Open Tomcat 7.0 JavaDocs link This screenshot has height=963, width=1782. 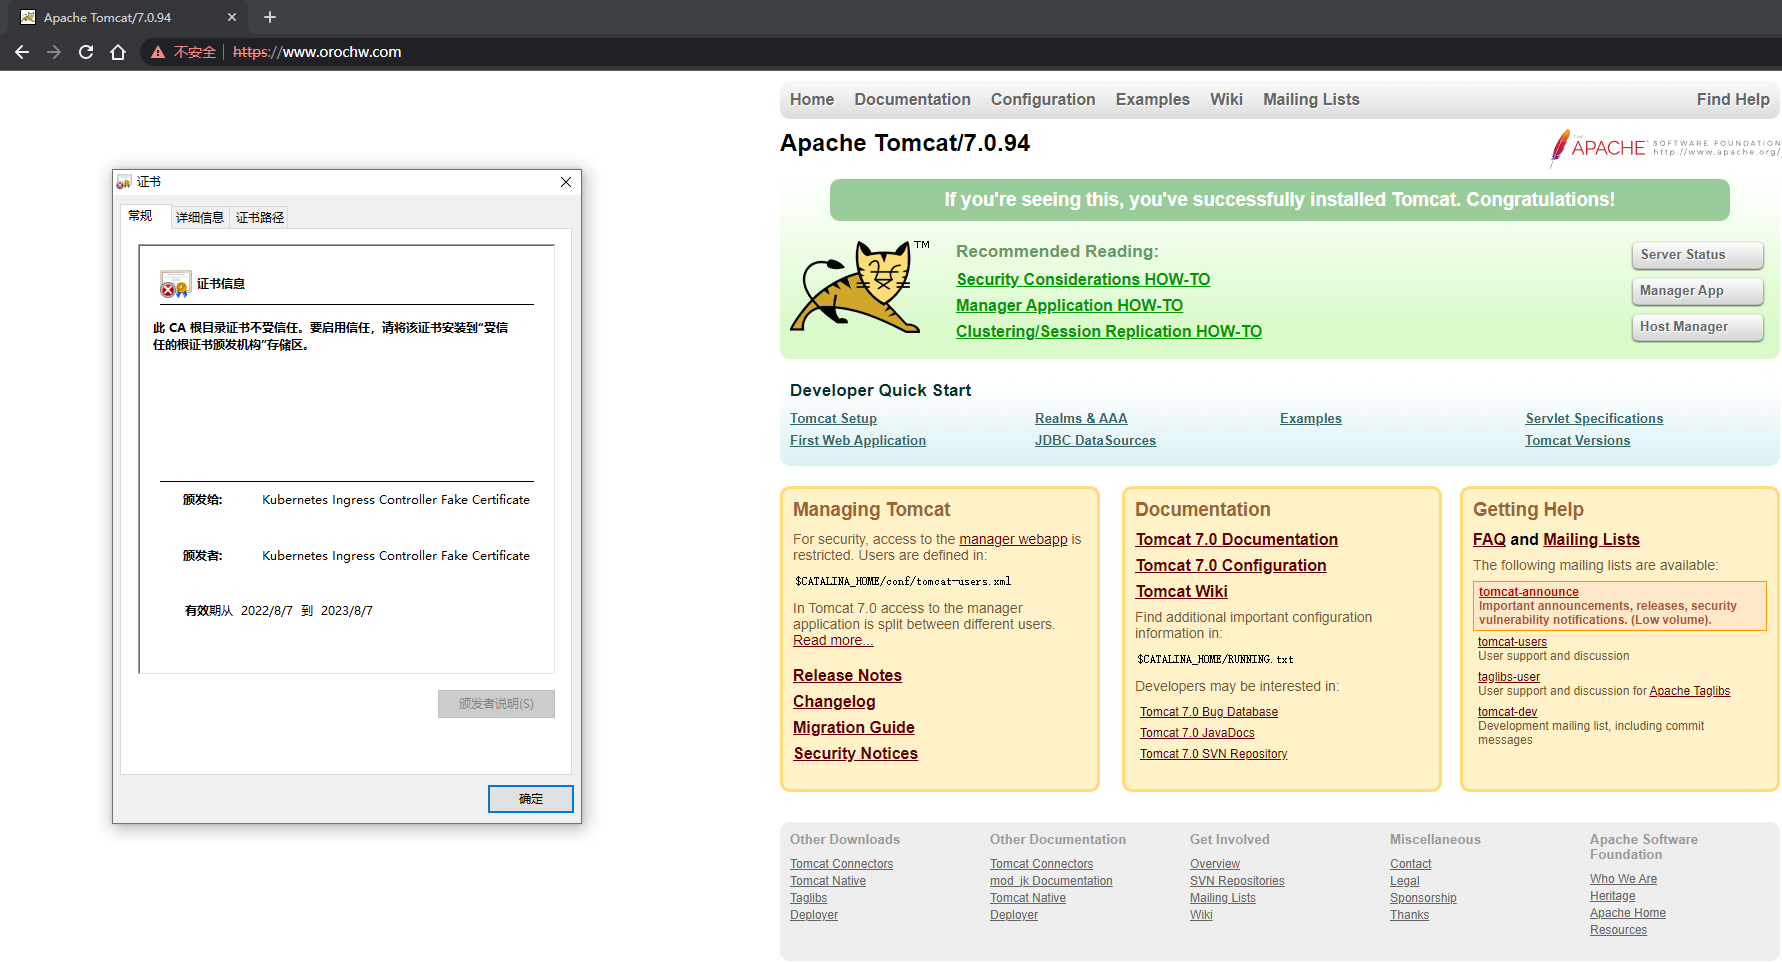pos(1197,733)
